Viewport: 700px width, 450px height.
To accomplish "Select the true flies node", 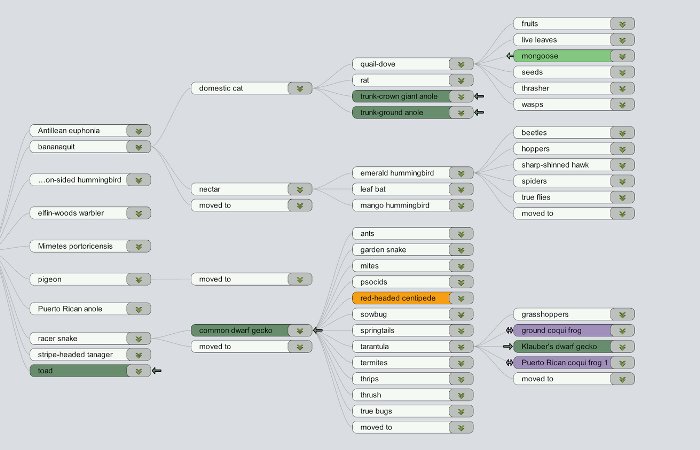I will click(574, 197).
